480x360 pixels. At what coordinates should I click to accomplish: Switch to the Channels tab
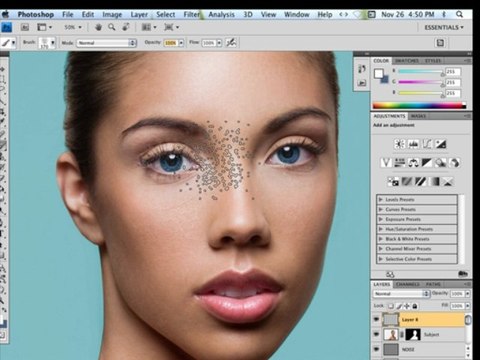click(408, 284)
